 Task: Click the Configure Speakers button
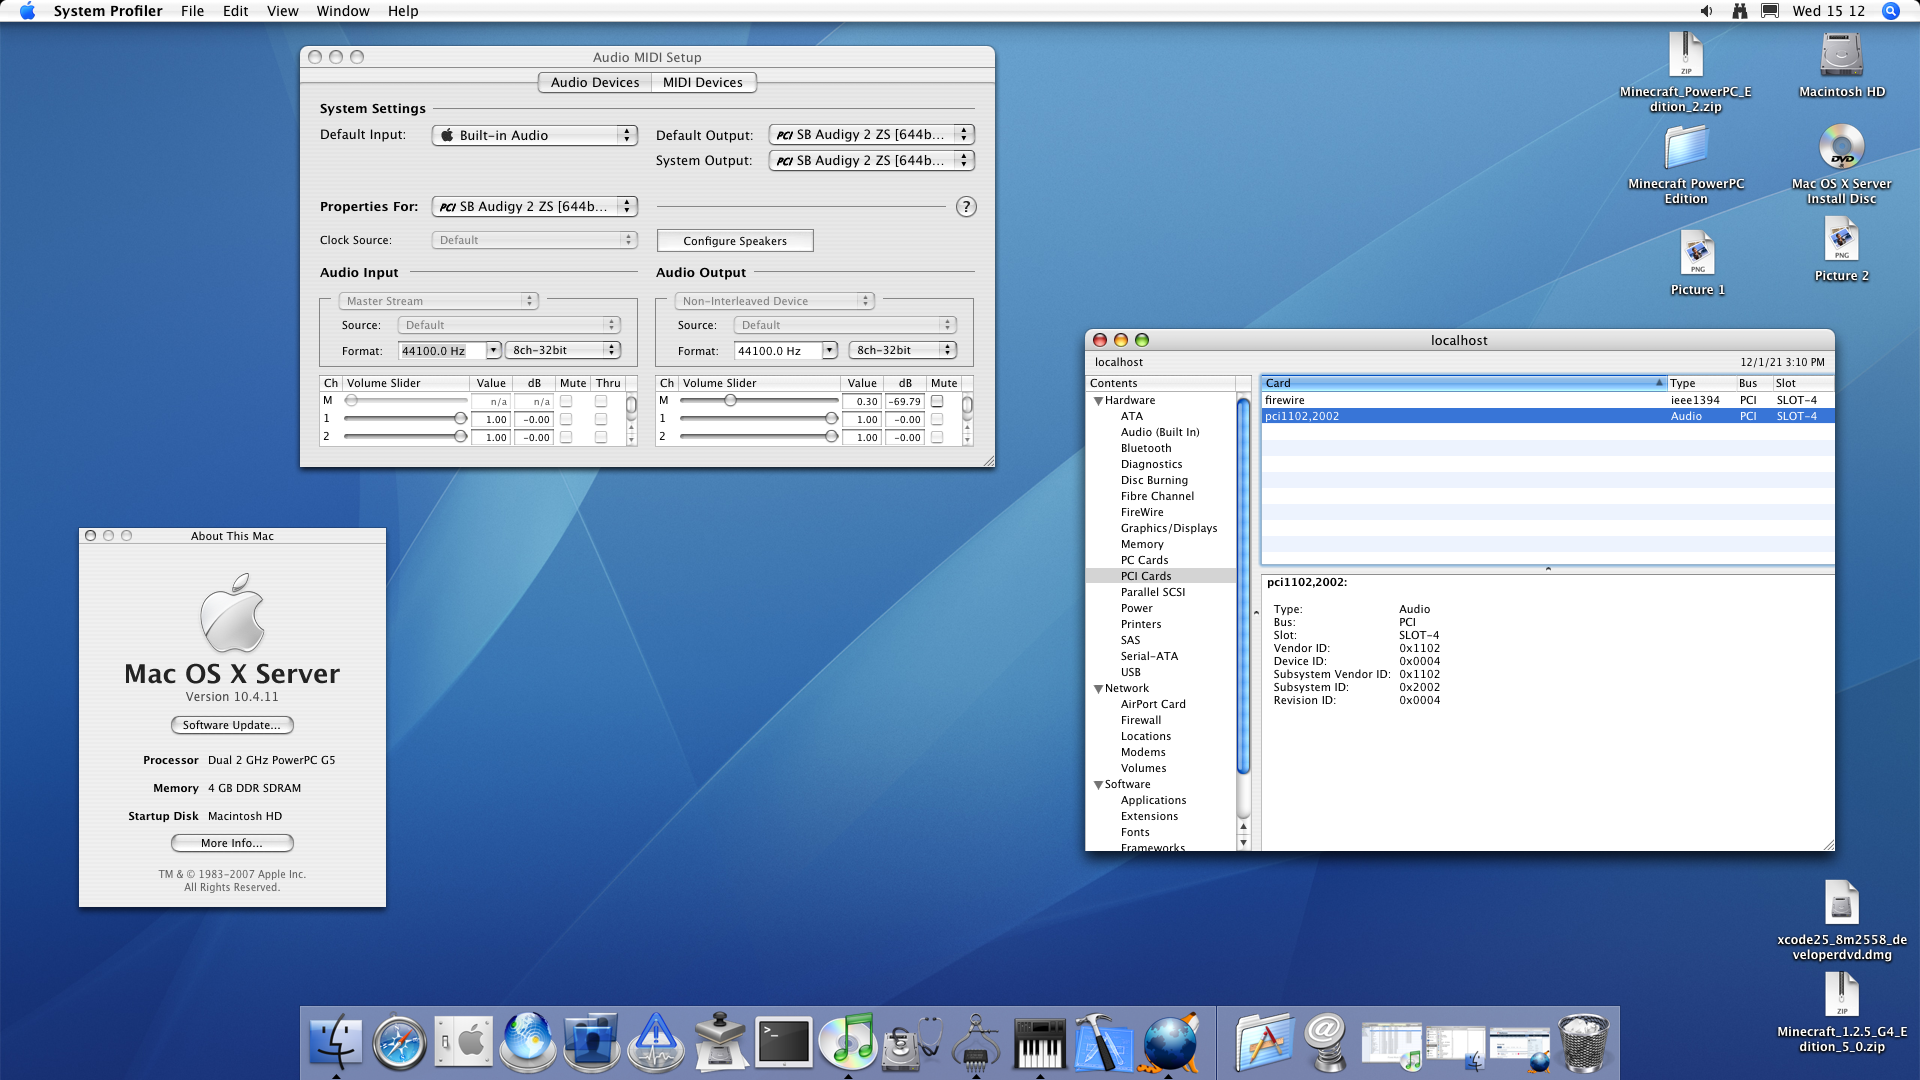pyautogui.click(x=735, y=241)
